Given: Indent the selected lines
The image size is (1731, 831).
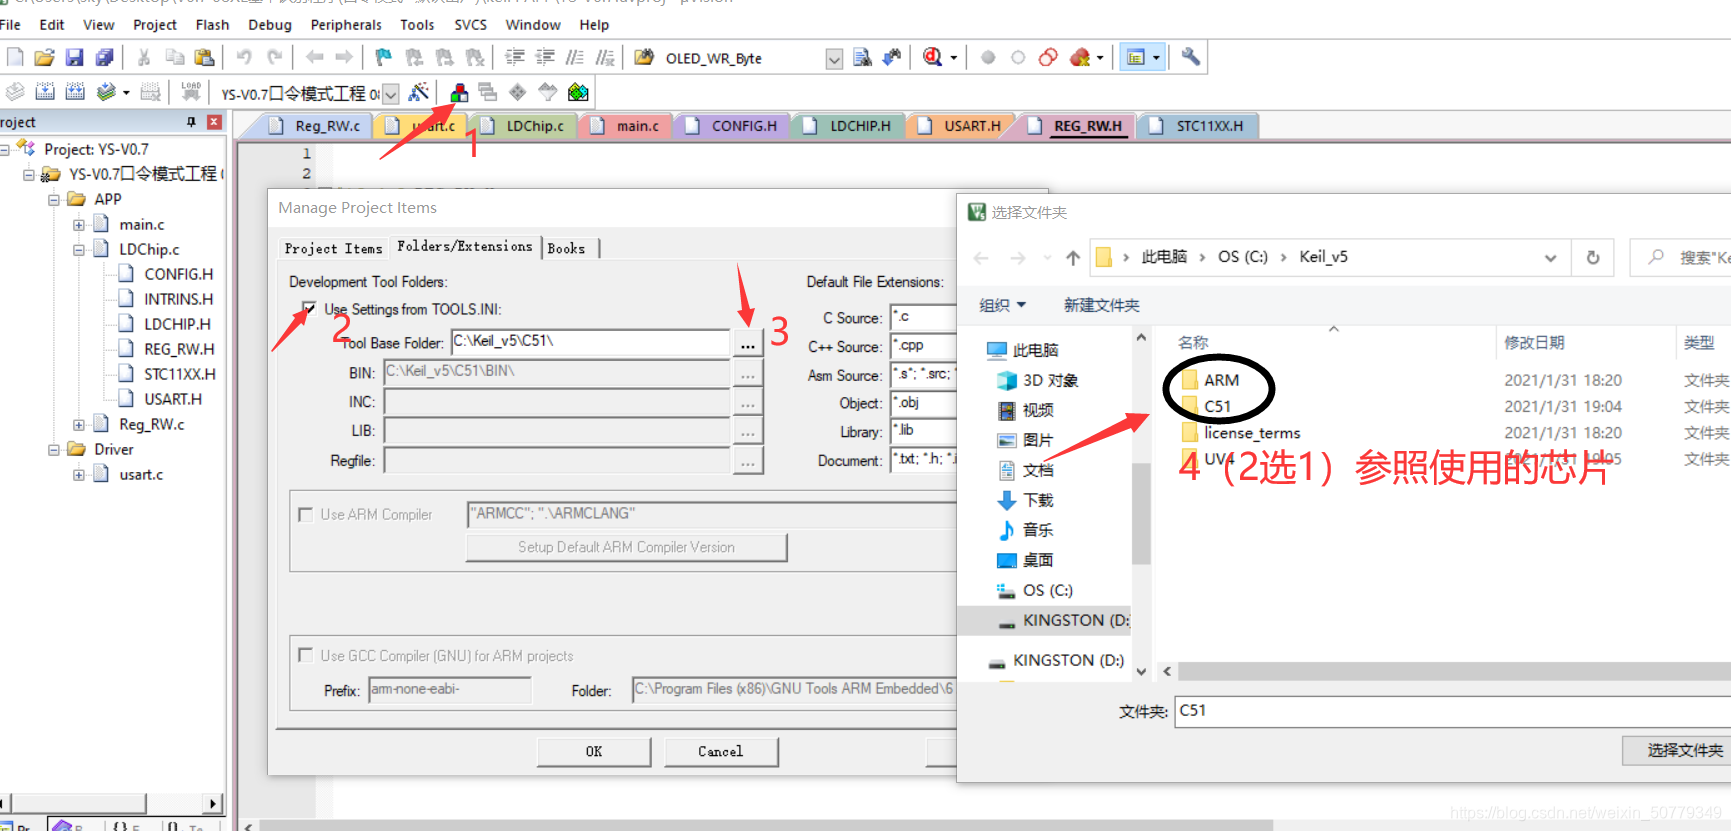Looking at the screenshot, I should pyautogui.click(x=515, y=57).
